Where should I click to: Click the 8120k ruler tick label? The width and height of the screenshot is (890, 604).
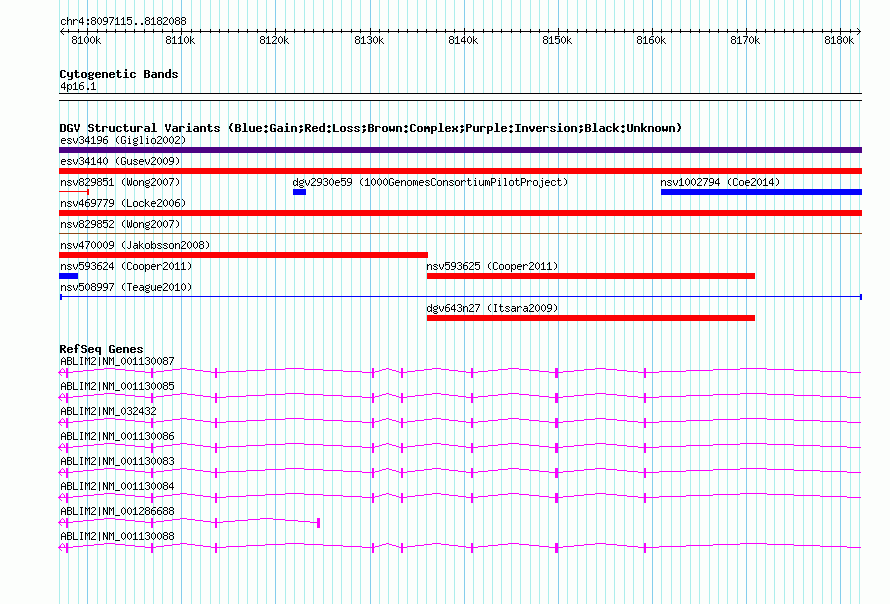pos(274,40)
